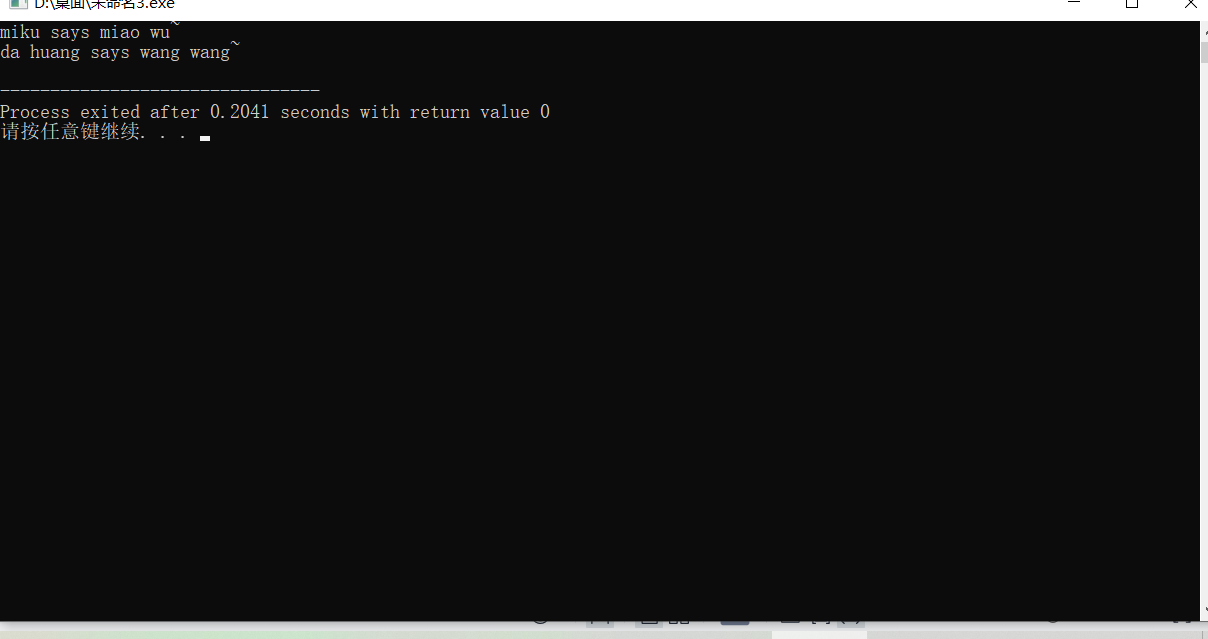This screenshot has height=639, width=1208.
Task: Click the 未命名3.exe title bar text
Action: [105, 4]
